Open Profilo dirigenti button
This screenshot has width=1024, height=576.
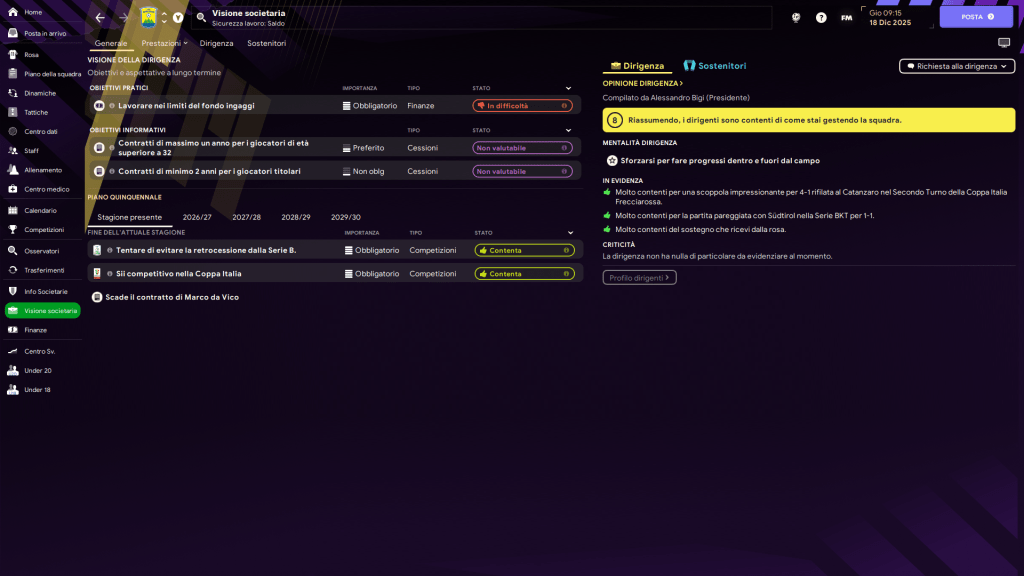(639, 278)
